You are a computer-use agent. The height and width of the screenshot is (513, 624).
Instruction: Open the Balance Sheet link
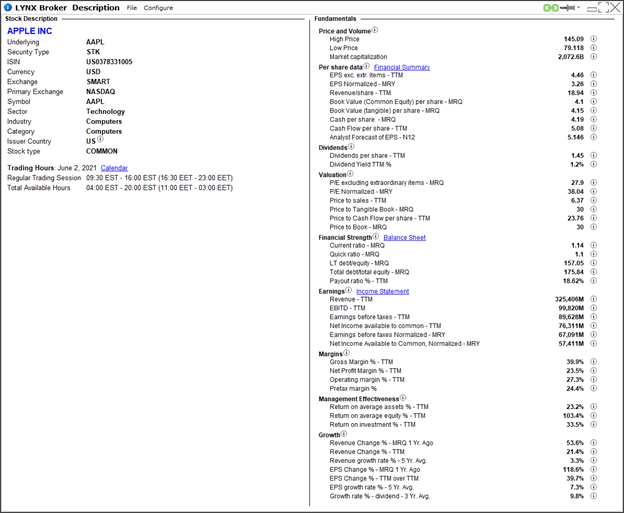pyautogui.click(x=404, y=238)
